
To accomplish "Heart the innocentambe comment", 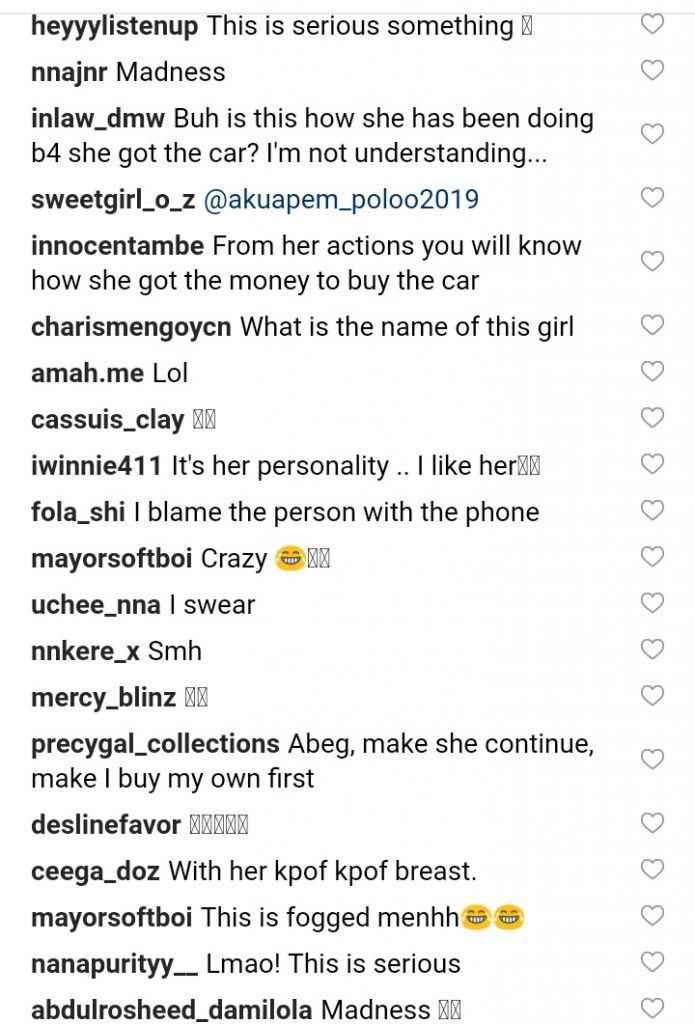I will pyautogui.click(x=652, y=261).
